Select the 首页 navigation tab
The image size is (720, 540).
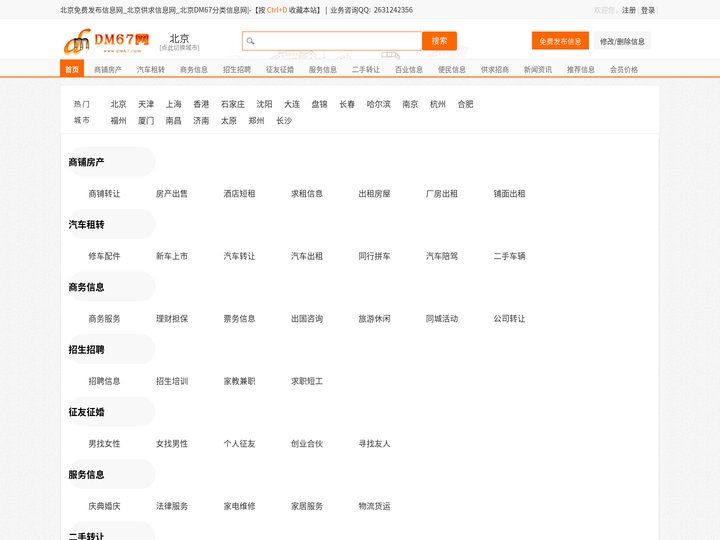(x=72, y=69)
